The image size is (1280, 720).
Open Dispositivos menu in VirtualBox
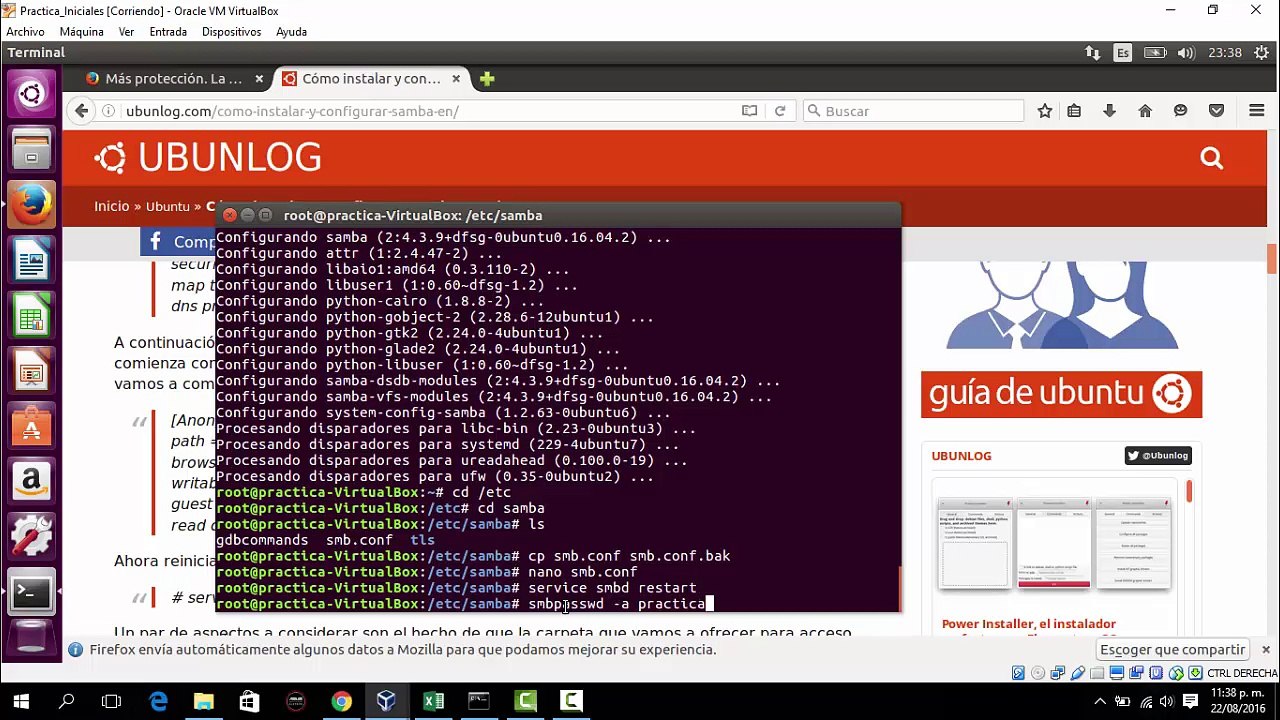click(x=231, y=32)
